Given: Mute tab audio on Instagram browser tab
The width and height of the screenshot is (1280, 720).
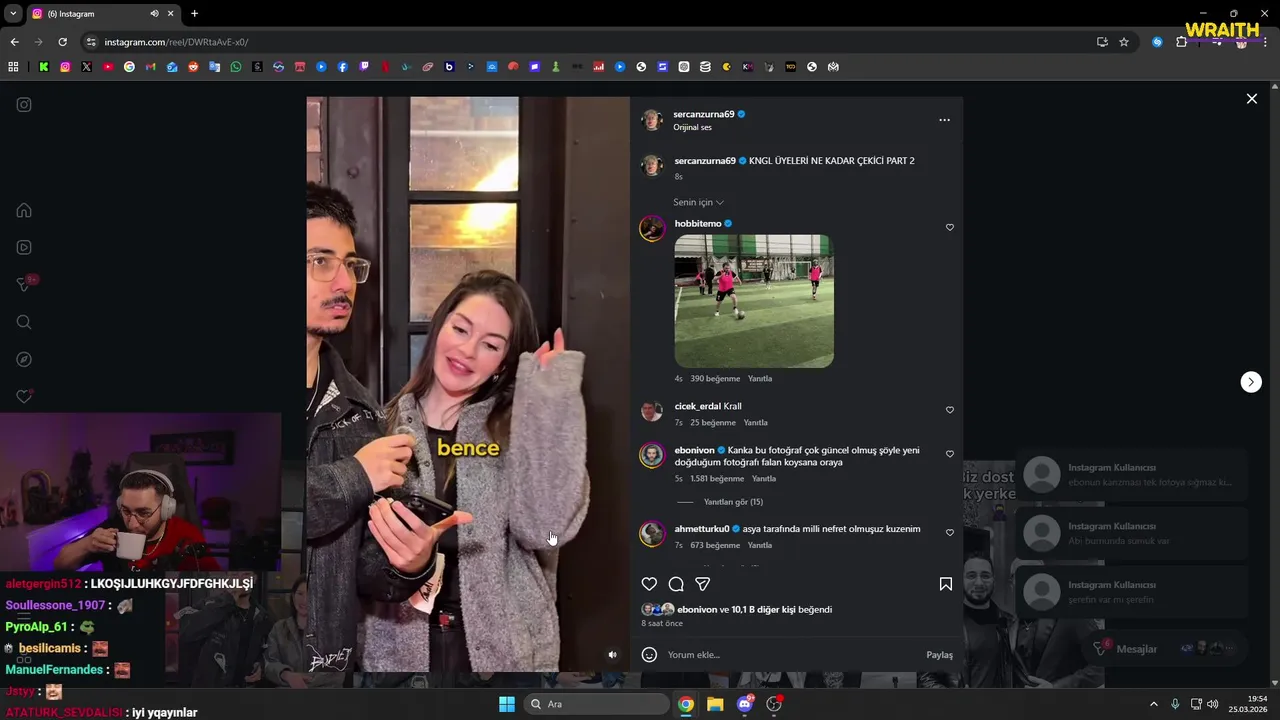Looking at the screenshot, I should tap(154, 14).
